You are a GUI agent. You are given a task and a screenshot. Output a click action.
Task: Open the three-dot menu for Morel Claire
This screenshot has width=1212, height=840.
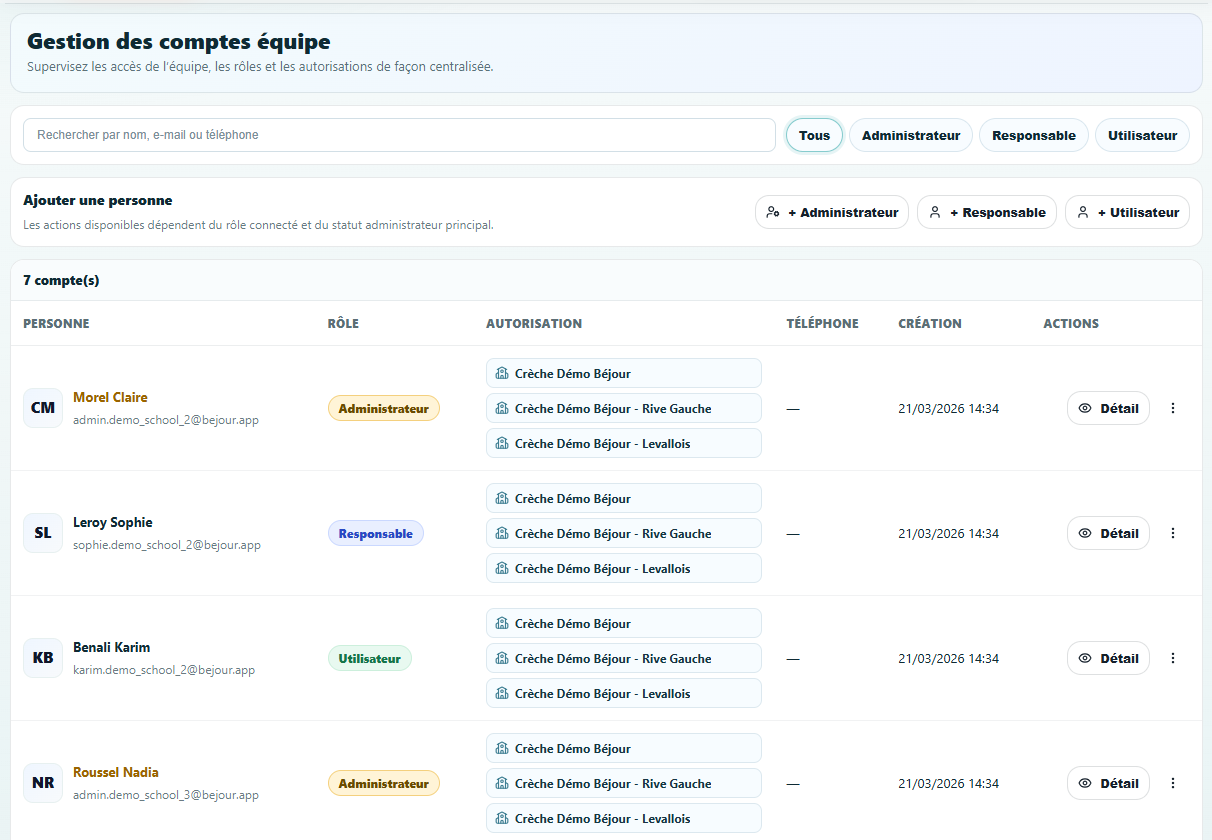point(1173,408)
